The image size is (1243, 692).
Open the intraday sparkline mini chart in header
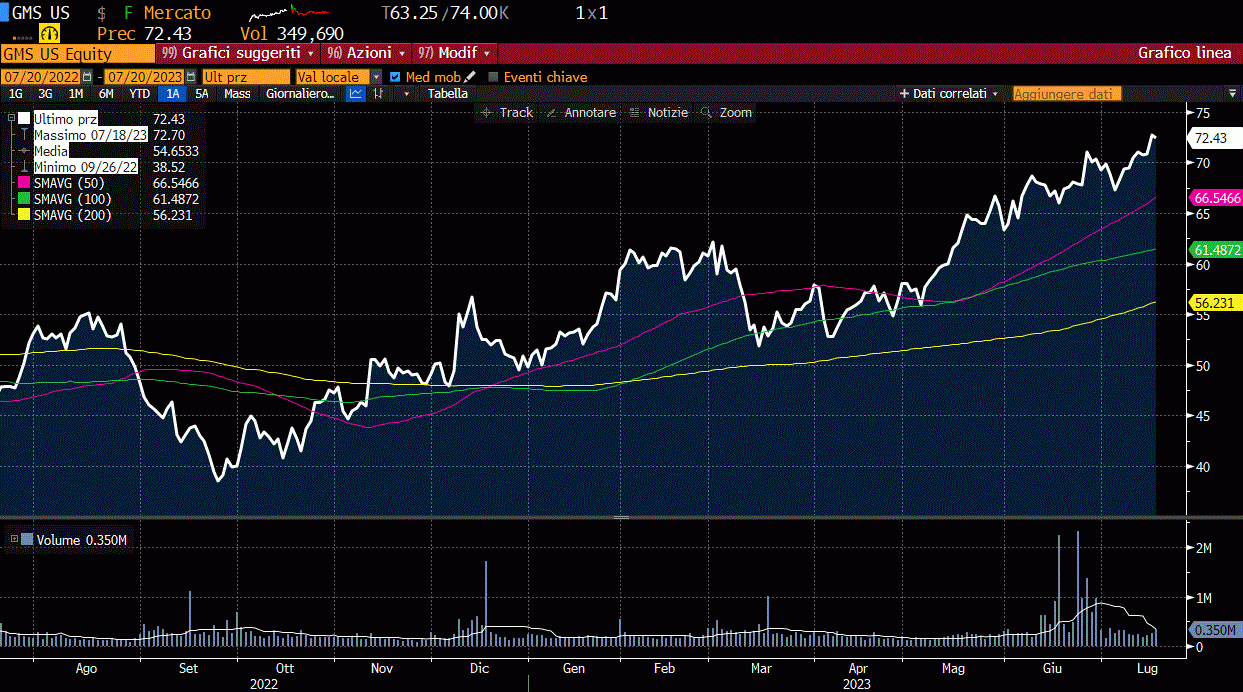(x=290, y=15)
